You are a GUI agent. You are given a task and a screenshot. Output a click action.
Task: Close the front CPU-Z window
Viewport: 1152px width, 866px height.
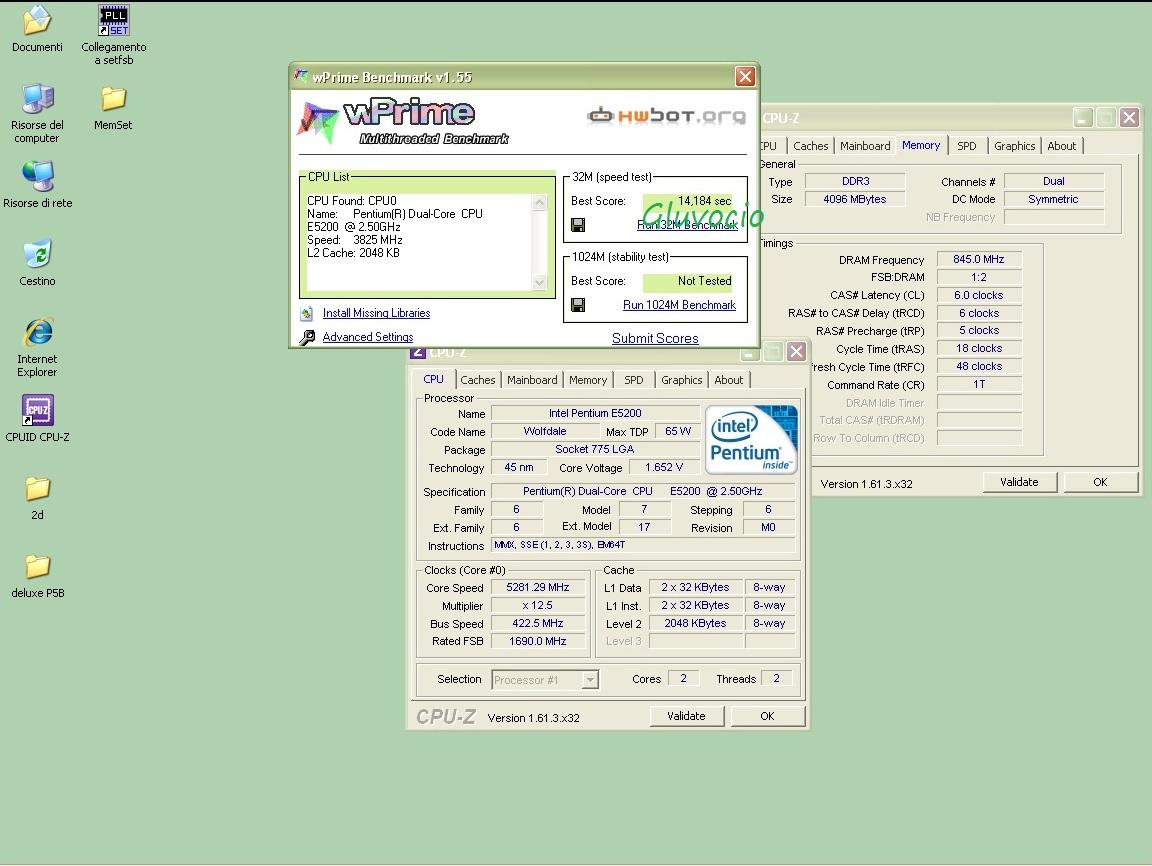coord(796,352)
